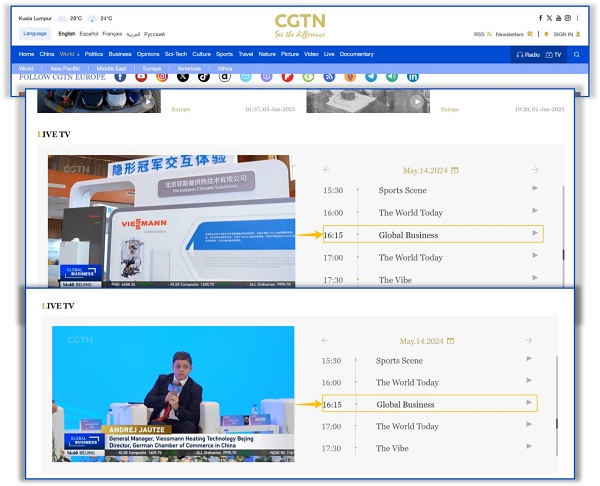
Task: Open the May.14.2024 date picker in the lower schedule
Action: click(427, 341)
